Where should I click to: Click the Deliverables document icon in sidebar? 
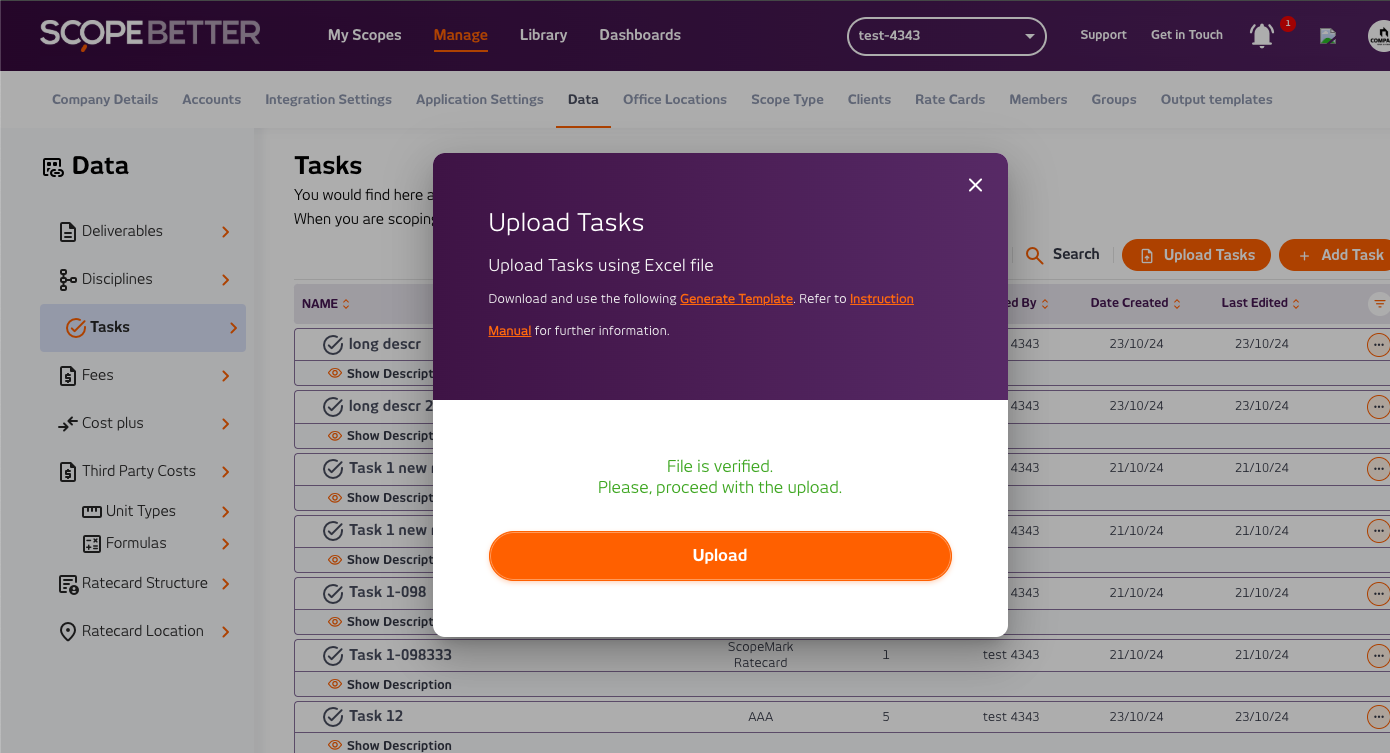click(x=68, y=232)
